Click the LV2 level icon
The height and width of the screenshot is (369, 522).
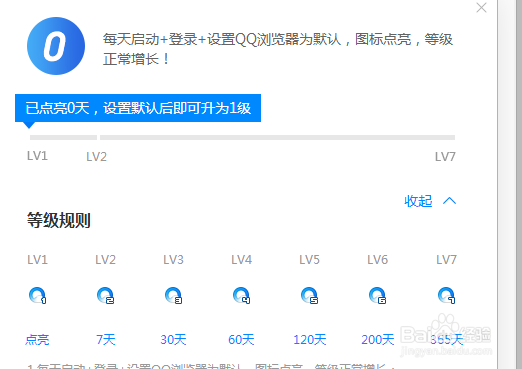click(x=106, y=295)
